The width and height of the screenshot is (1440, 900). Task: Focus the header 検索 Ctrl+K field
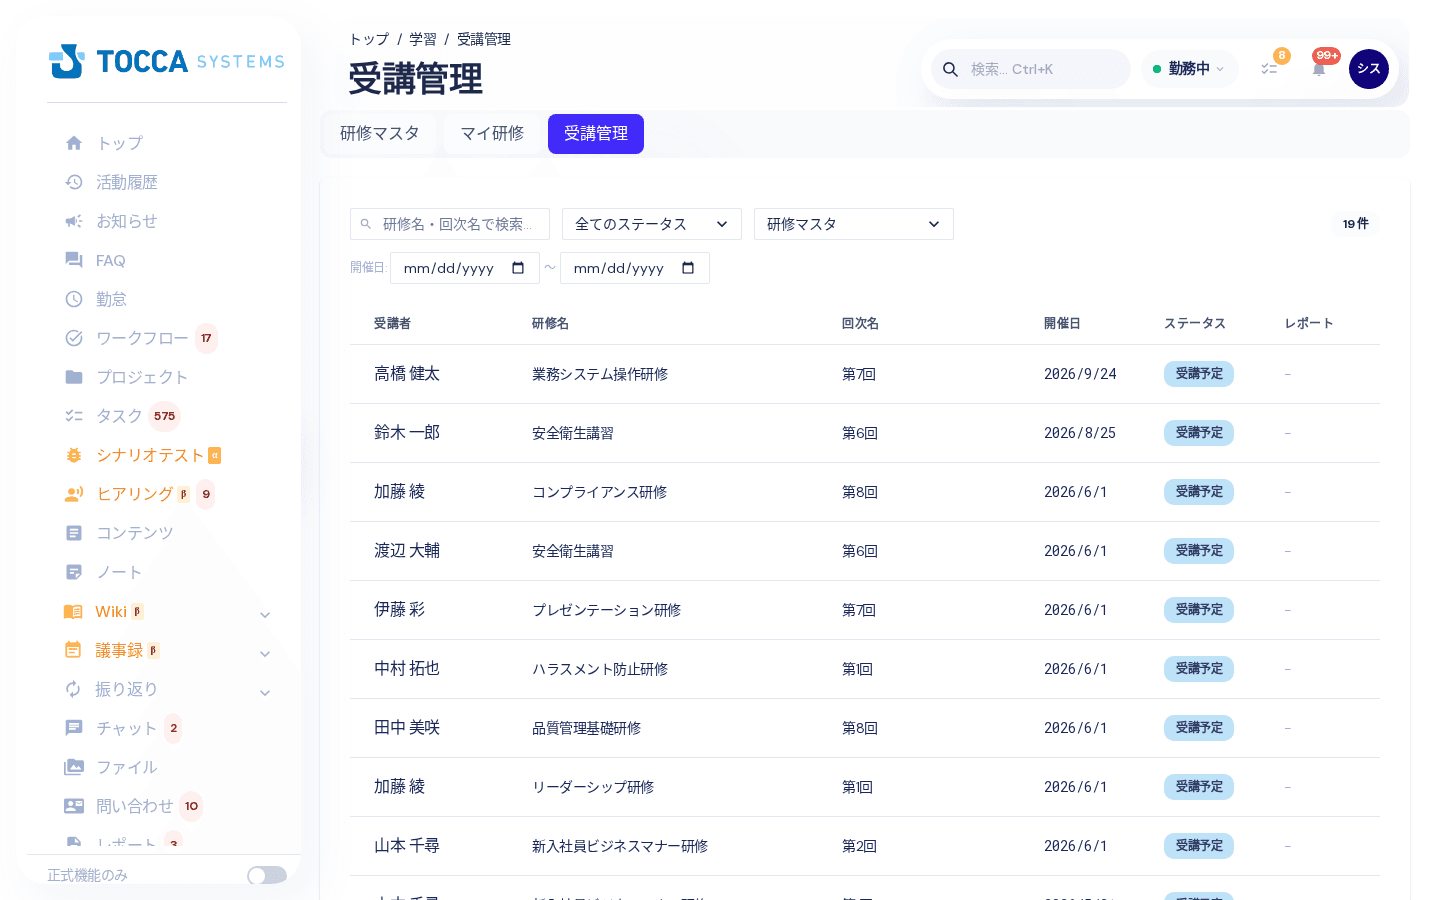click(x=1031, y=69)
